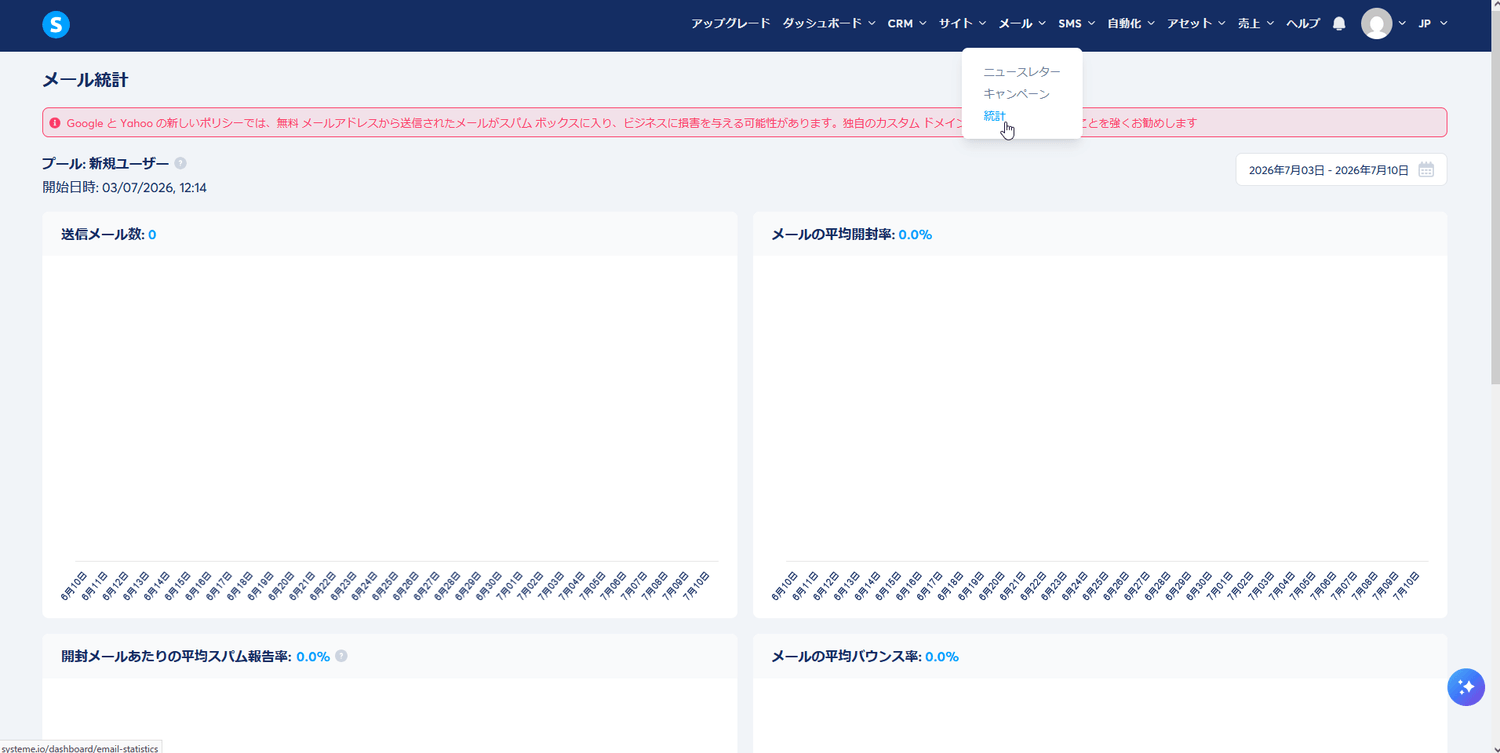Screen dimensions: 1500x753
Task: Open the notifications bell
Action: click(1339, 23)
